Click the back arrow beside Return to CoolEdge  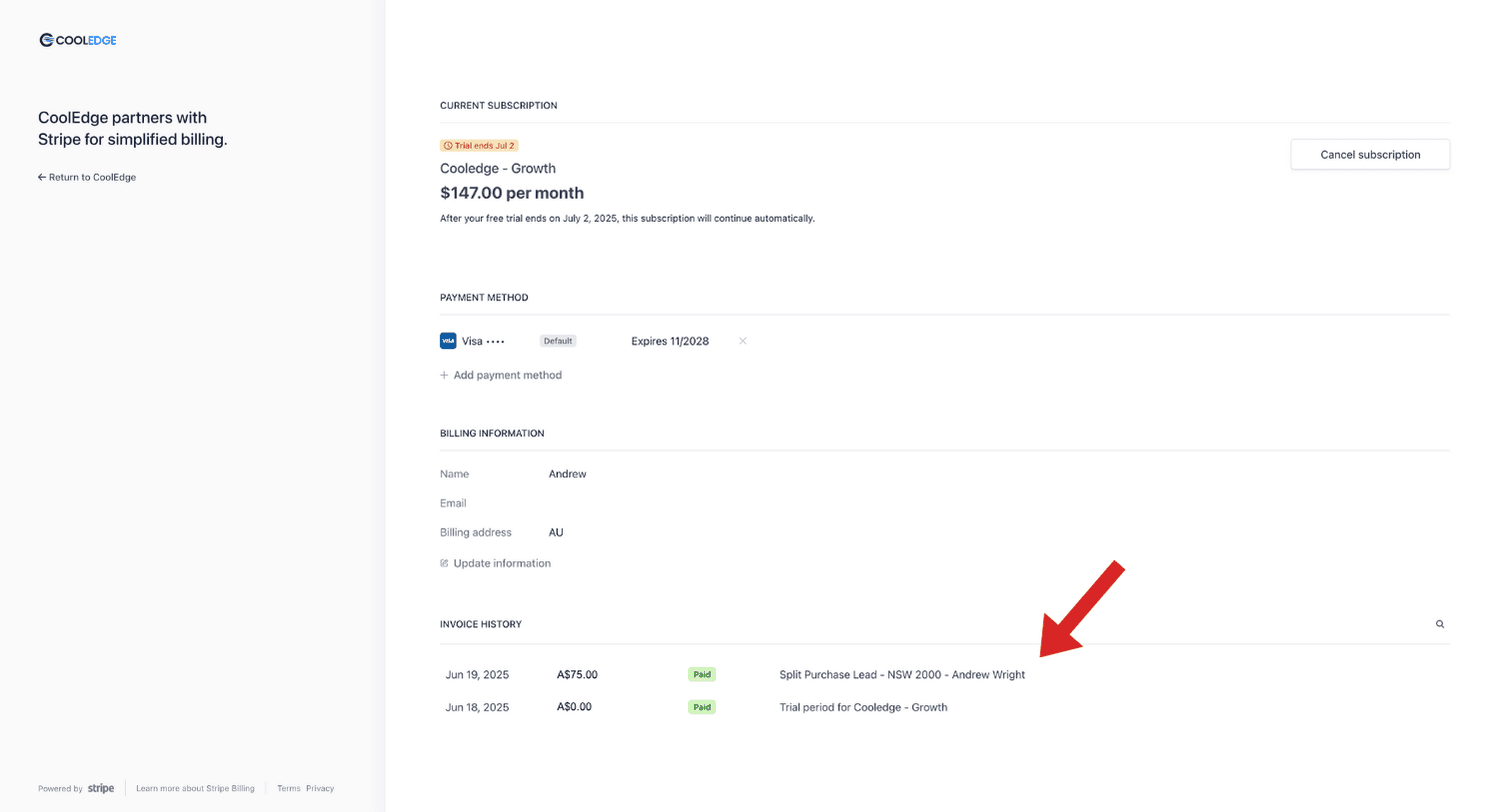(x=42, y=177)
